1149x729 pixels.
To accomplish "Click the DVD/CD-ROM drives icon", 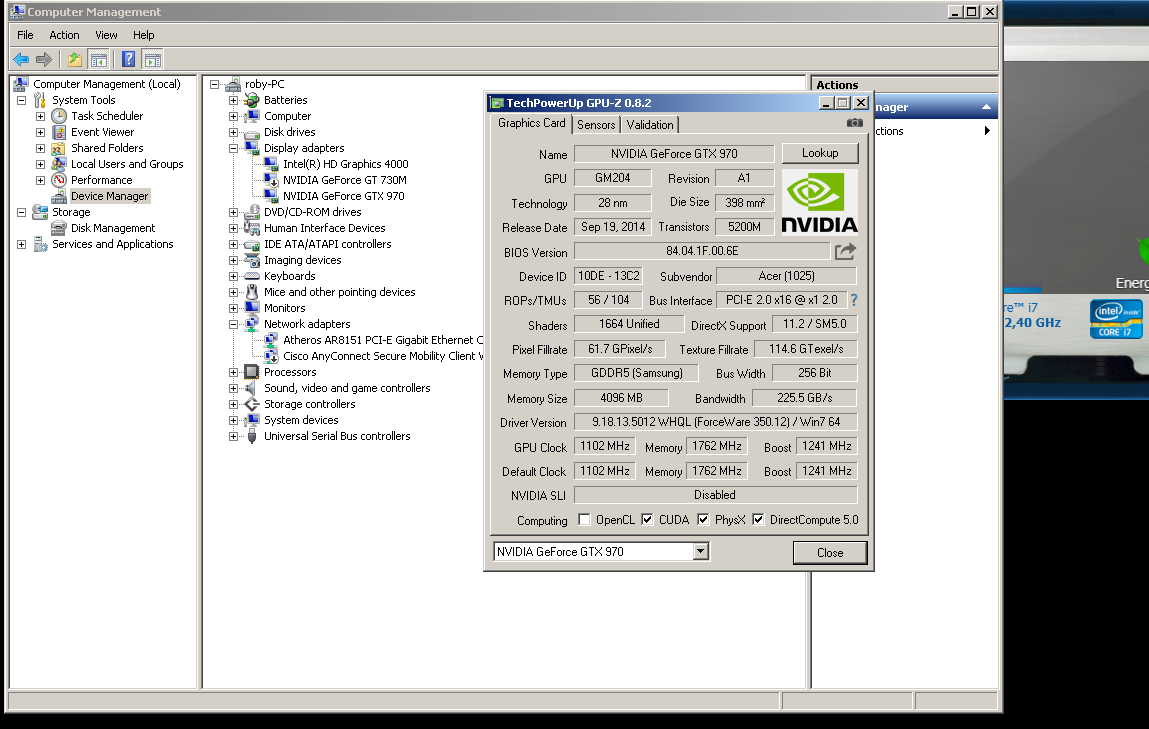I will click(x=252, y=212).
